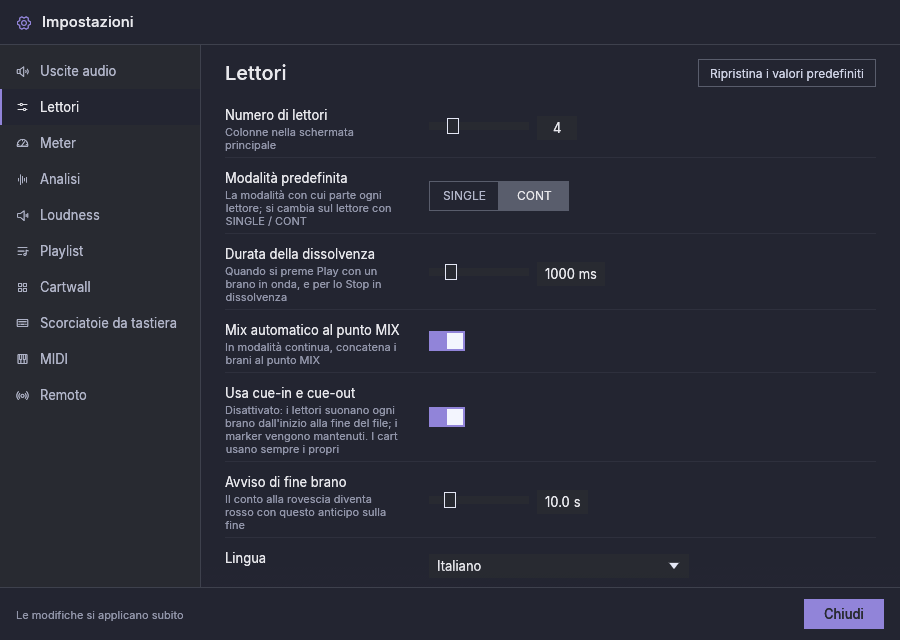900x640 pixels.
Task: Open the Lingua dropdown showing Italiano
Action: [558, 566]
